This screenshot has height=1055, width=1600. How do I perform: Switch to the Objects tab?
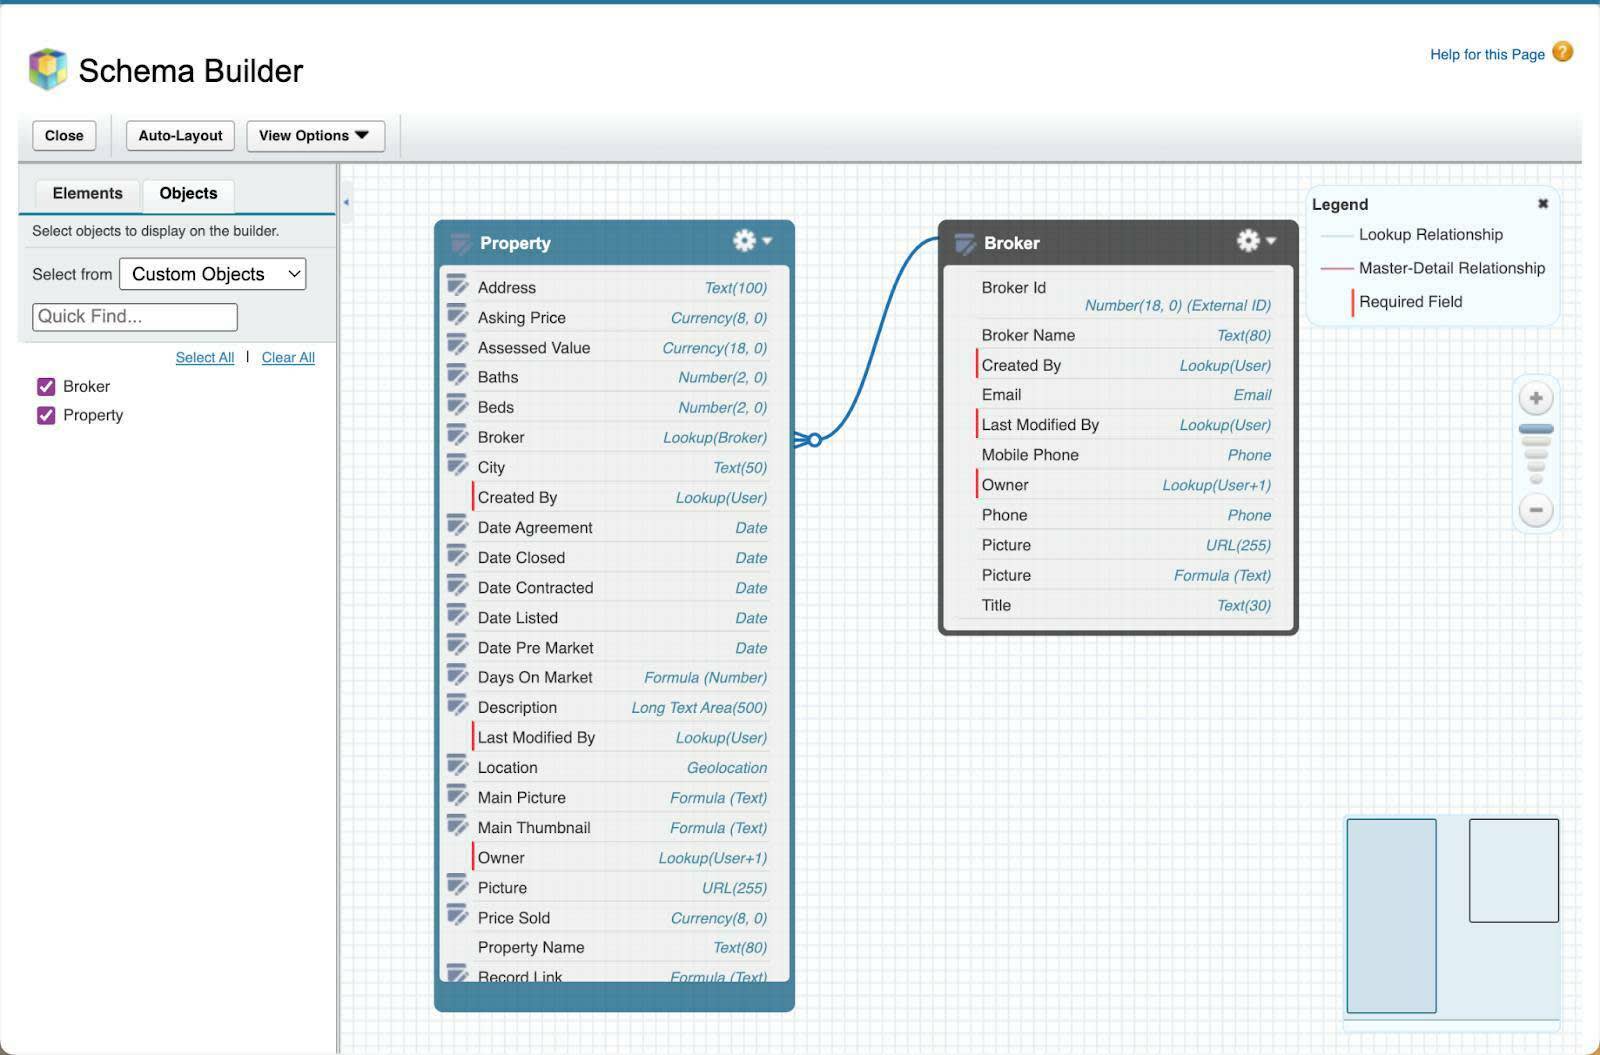pos(188,193)
